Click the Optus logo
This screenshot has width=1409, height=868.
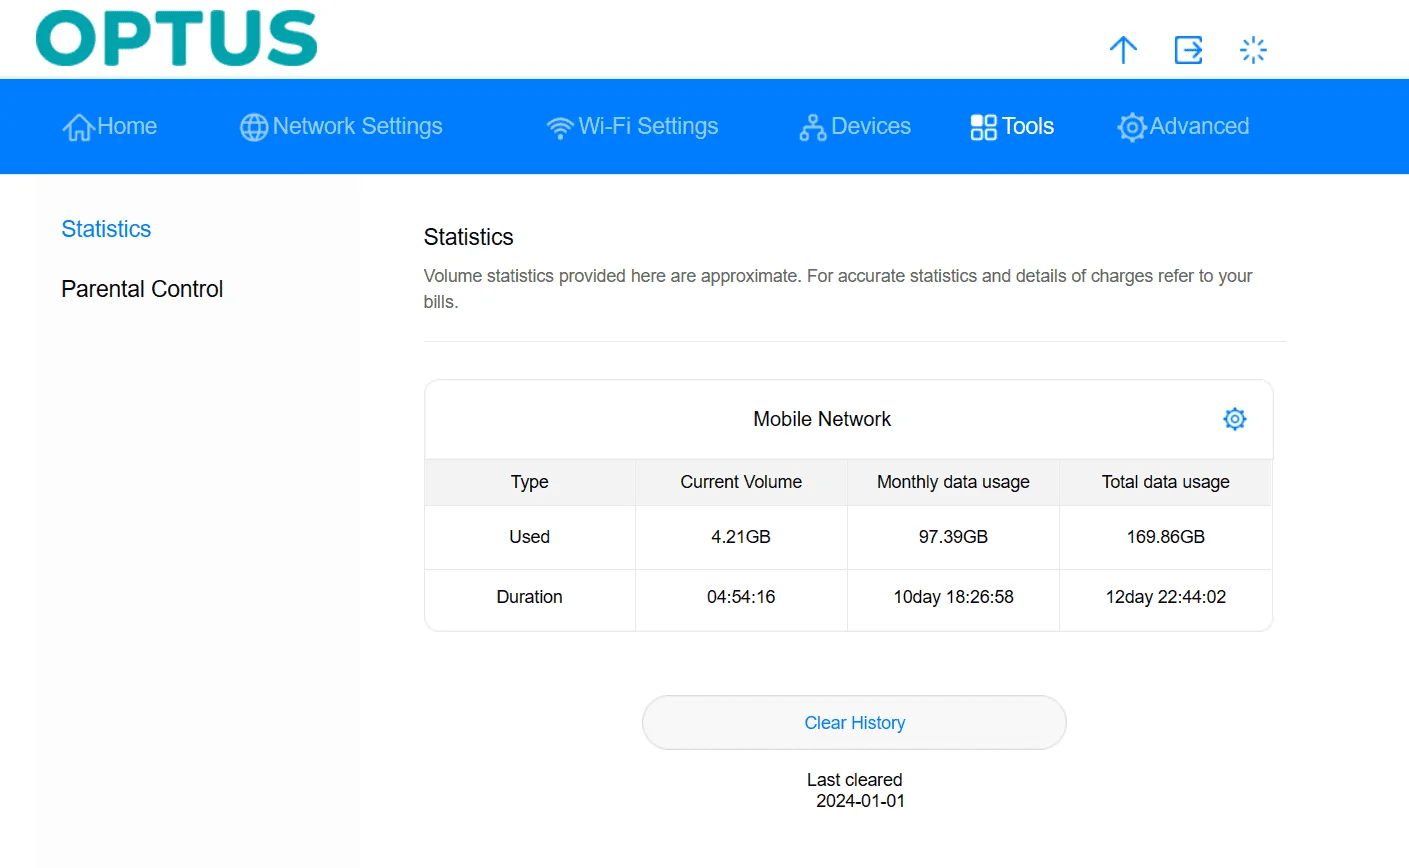(177, 38)
